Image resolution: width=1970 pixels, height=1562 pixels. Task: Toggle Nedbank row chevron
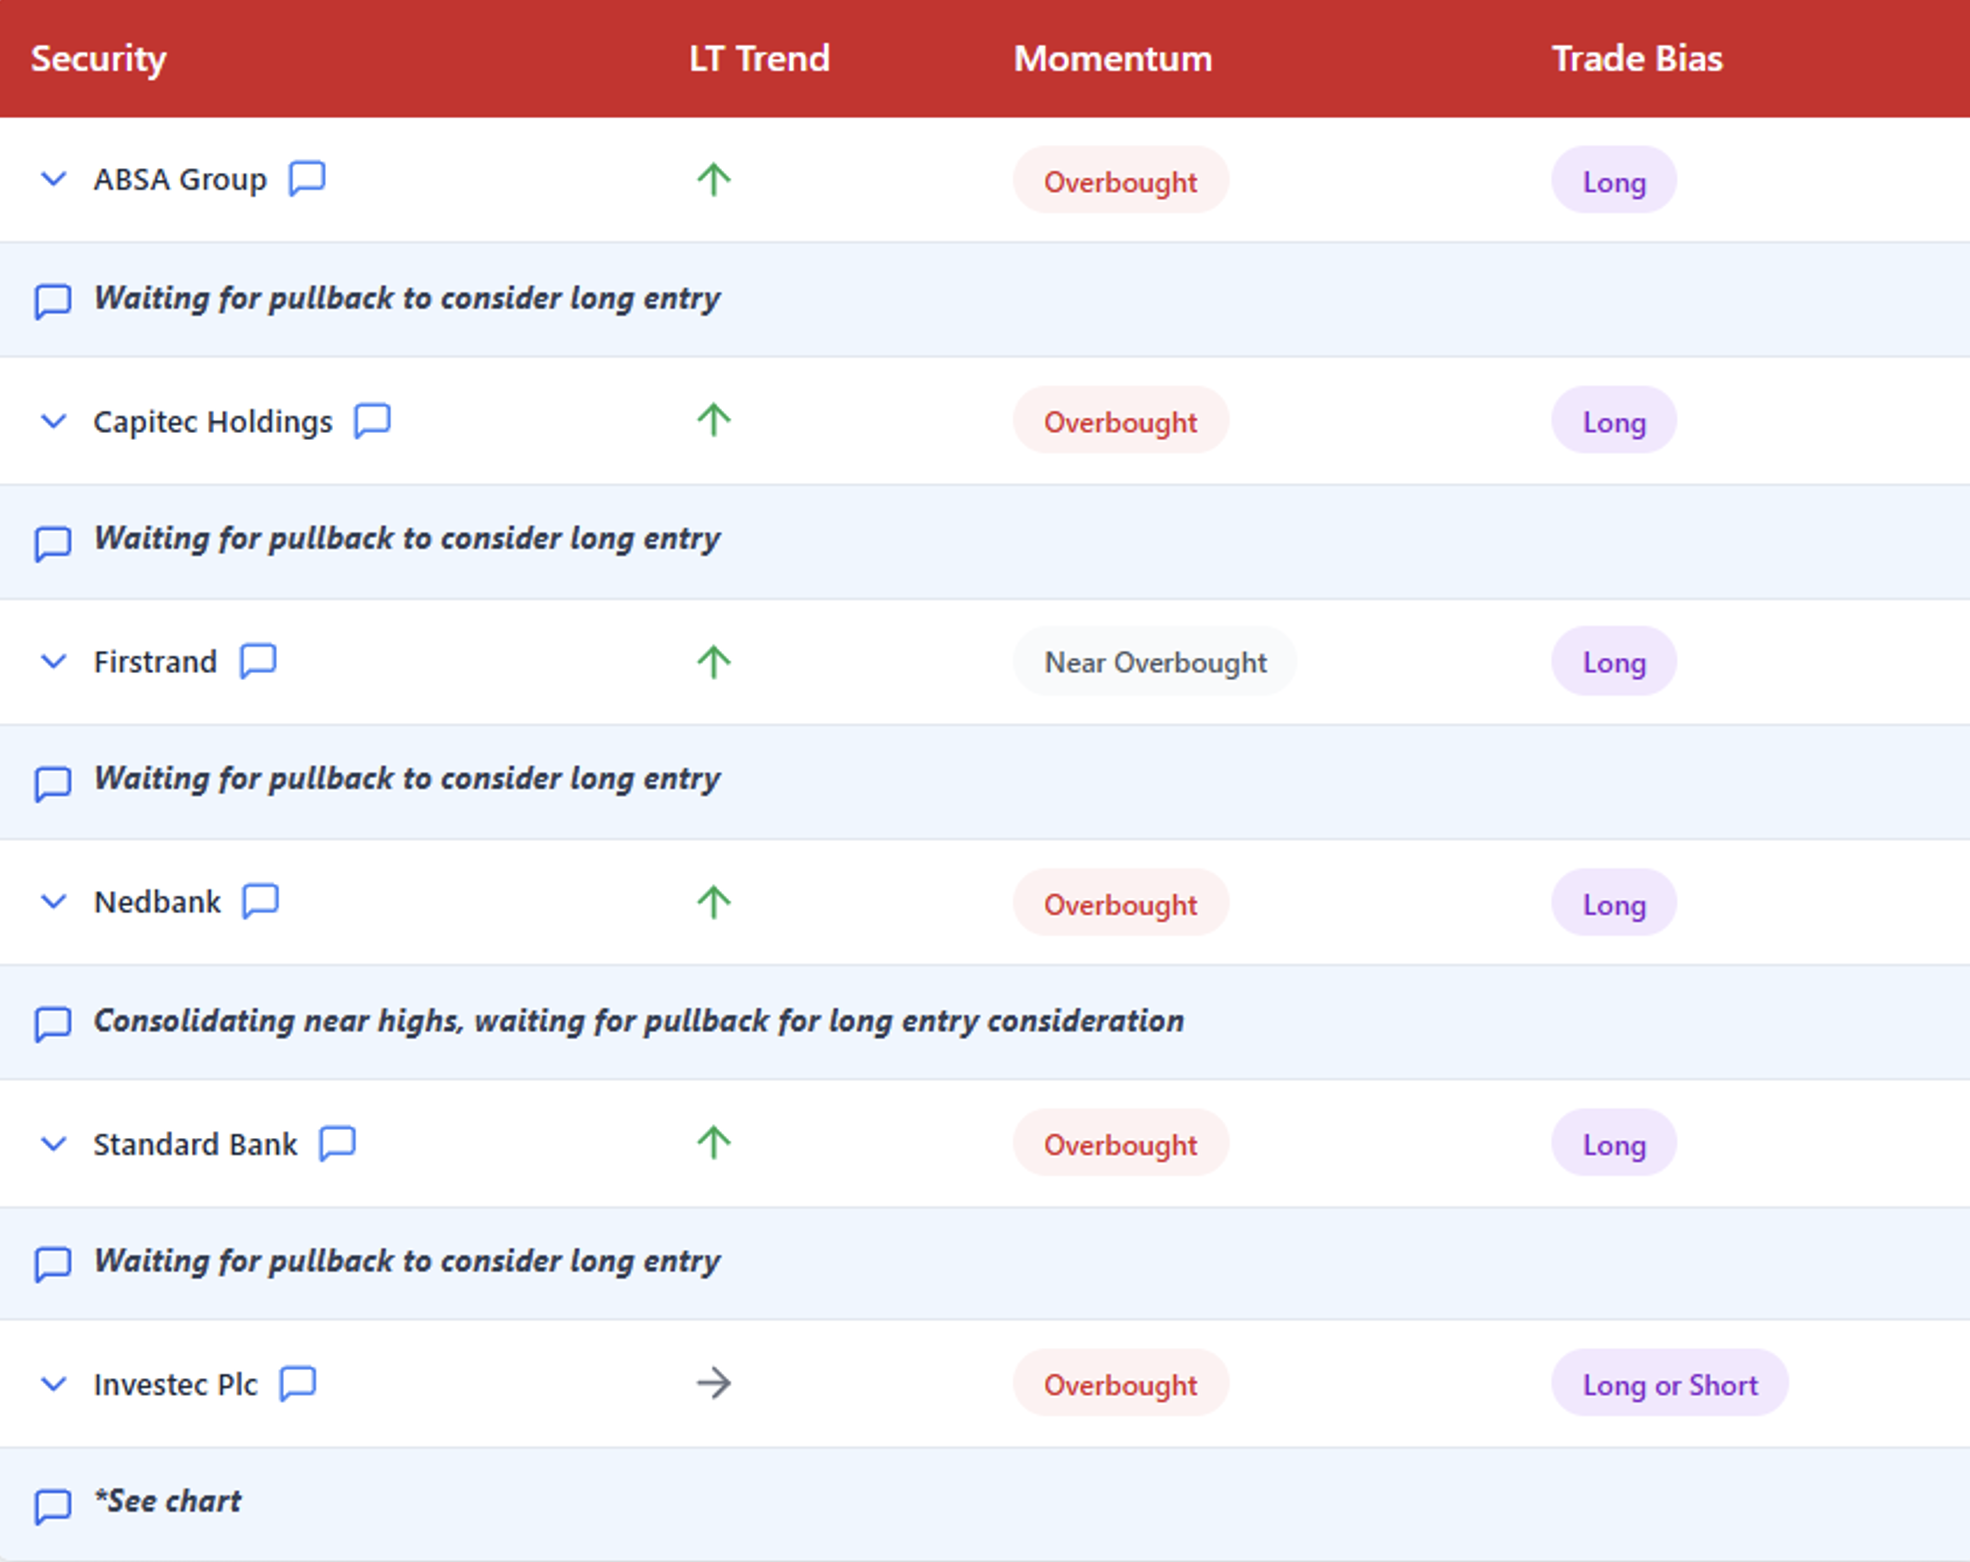(x=54, y=902)
